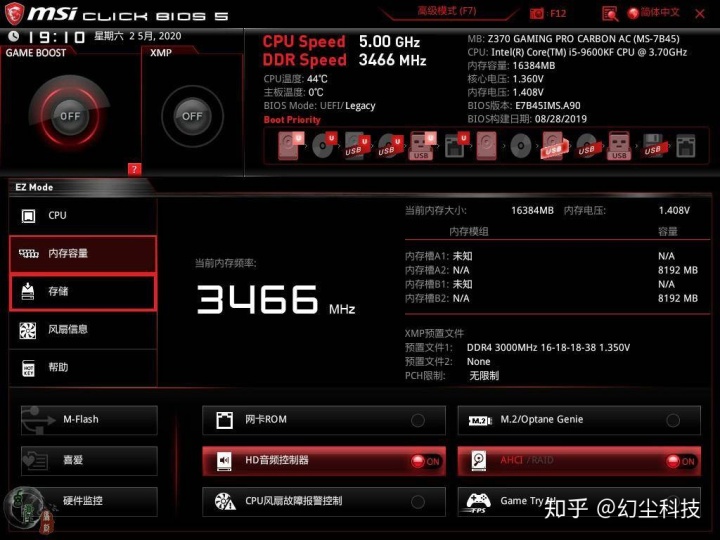Screen dimensions: 720x540
Task: Select the UEFI USB CD/DVD boot icon
Action: 390,146
